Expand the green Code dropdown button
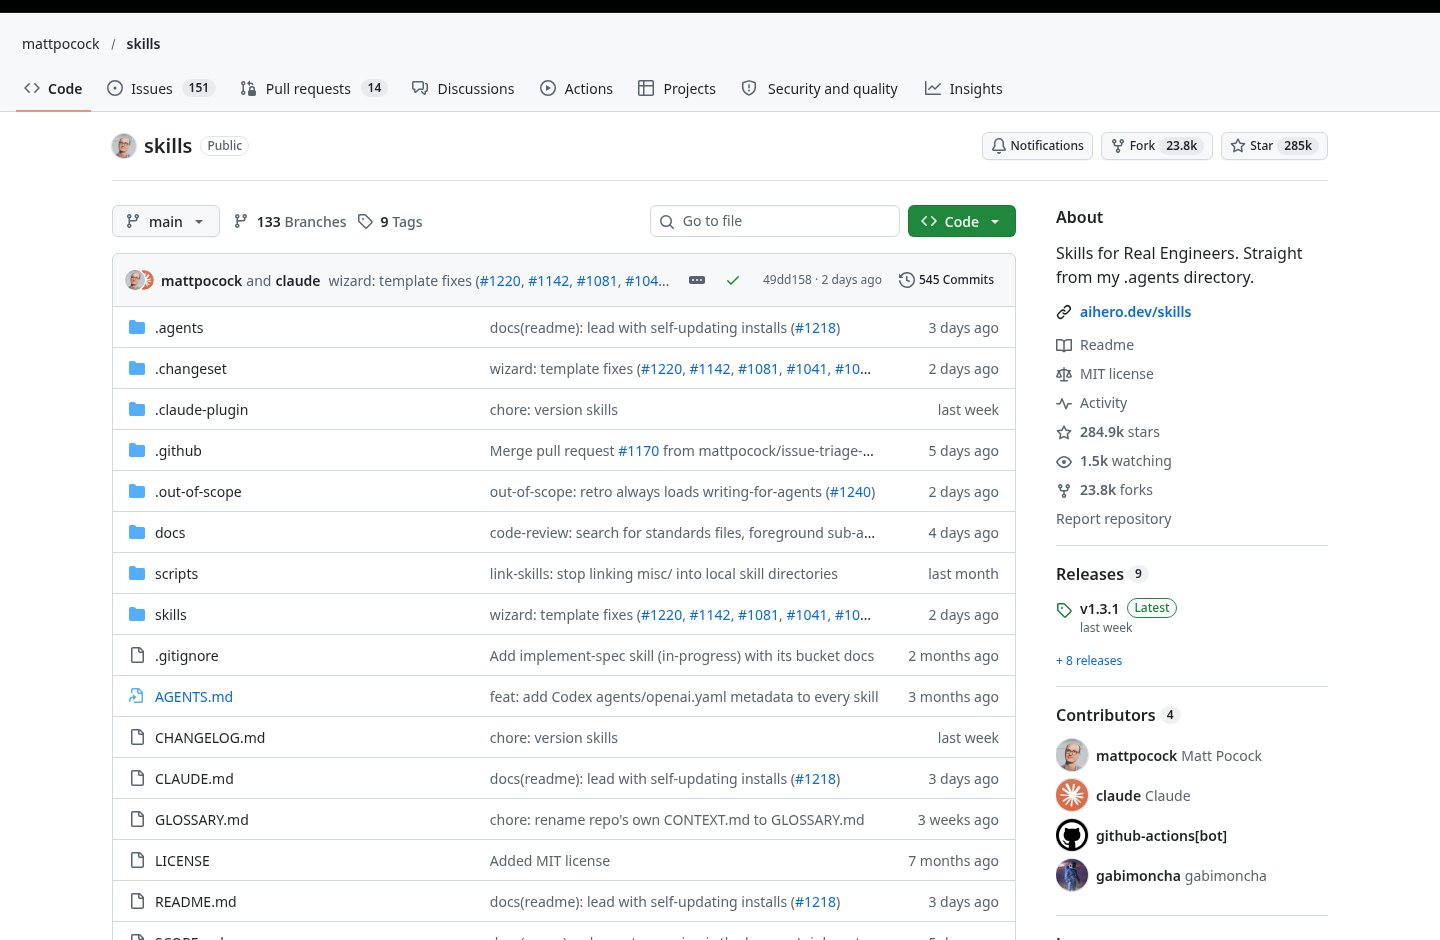1440x940 pixels. click(962, 221)
